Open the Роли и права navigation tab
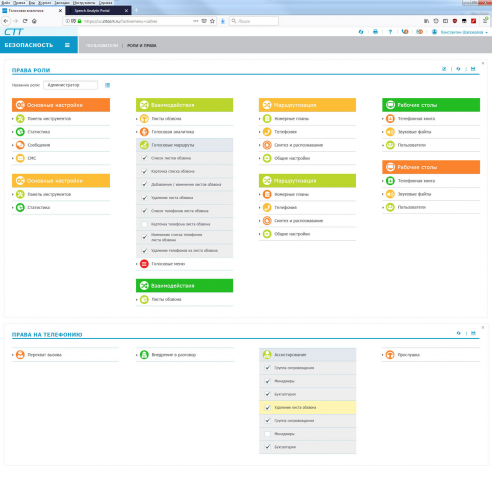 (x=142, y=45)
